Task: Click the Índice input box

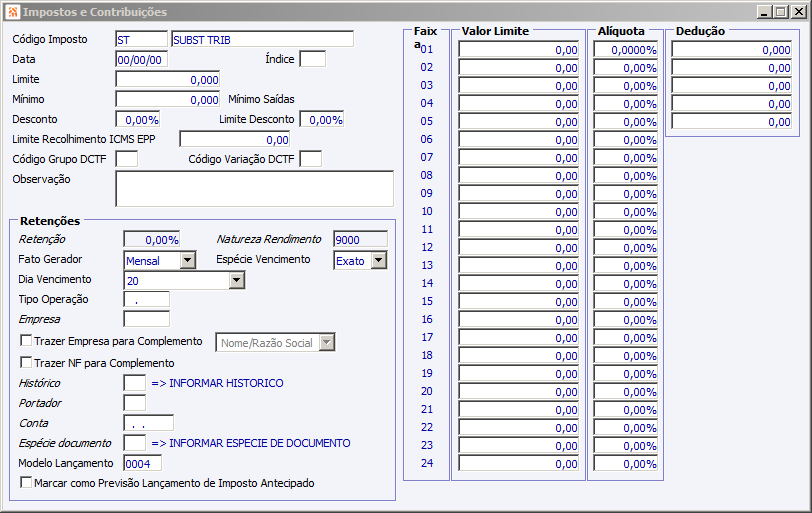Action: click(x=313, y=60)
